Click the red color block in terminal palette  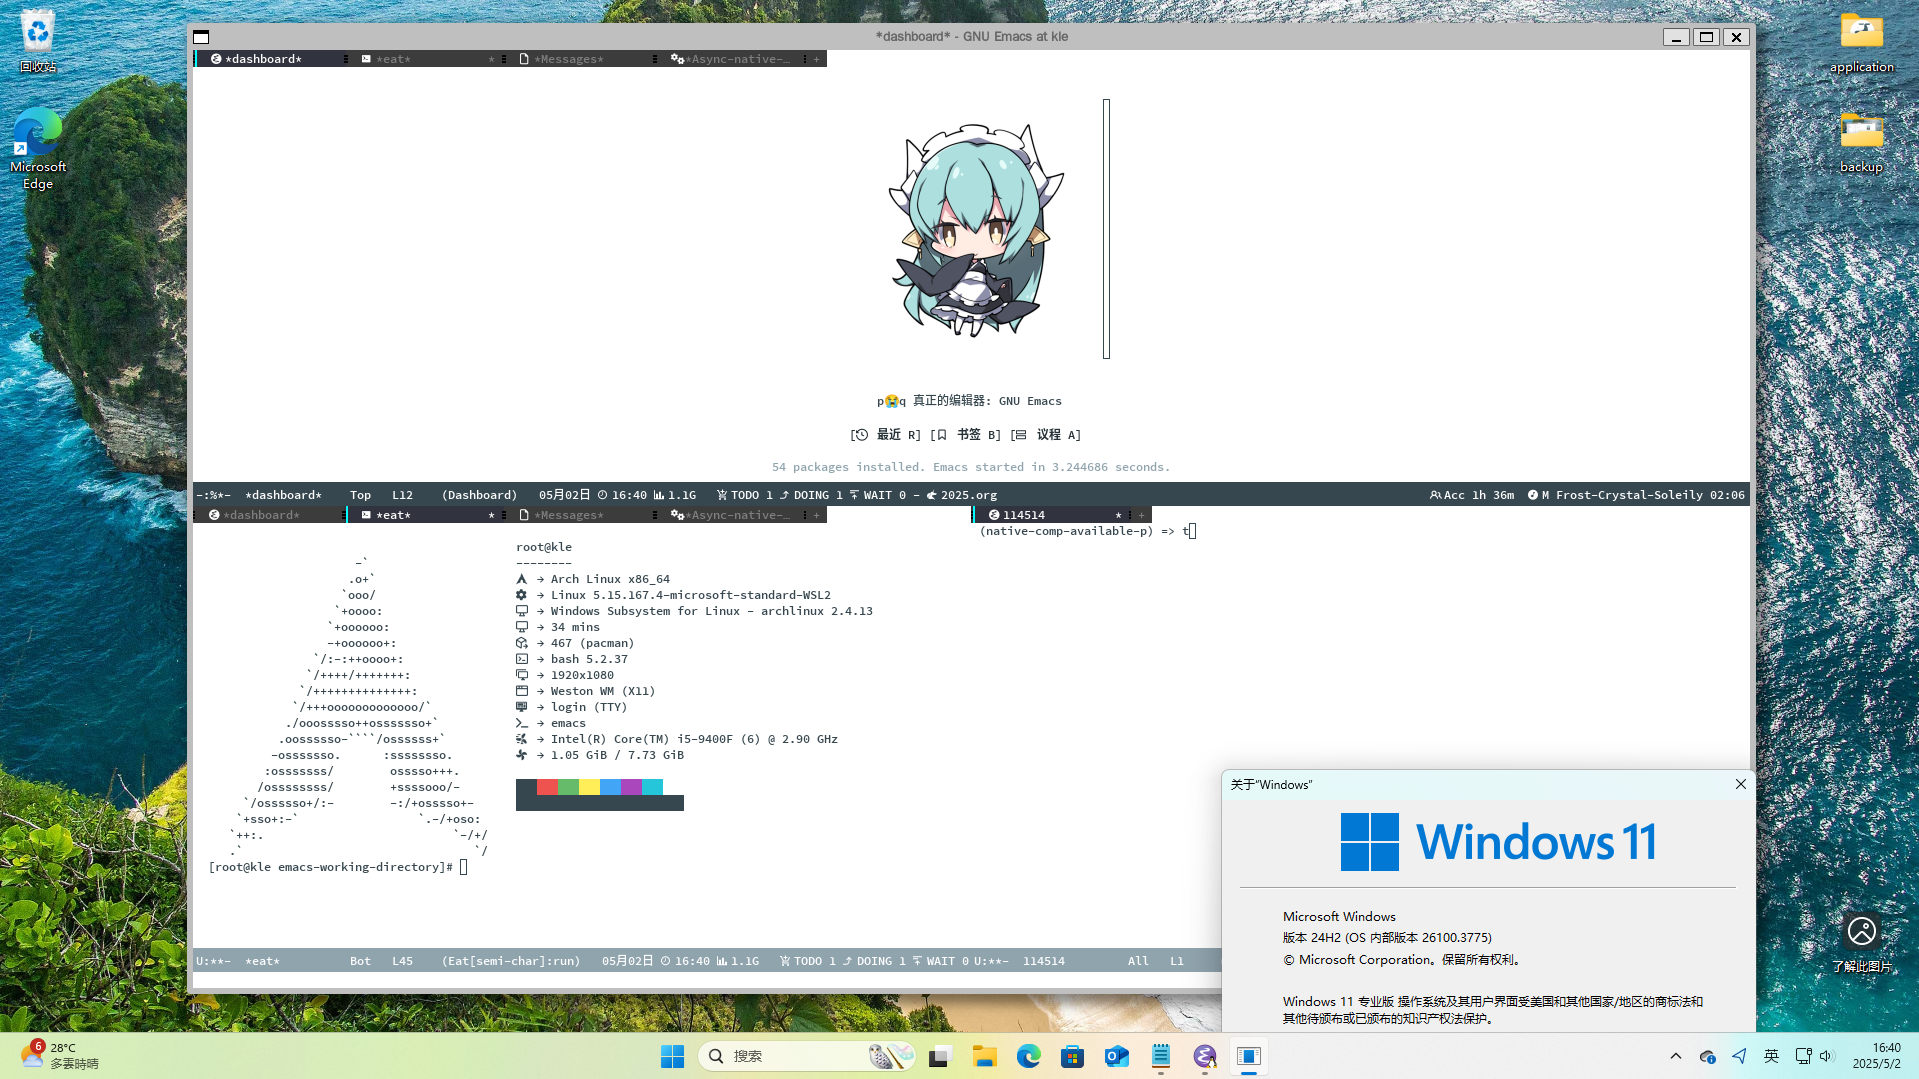[x=547, y=787]
